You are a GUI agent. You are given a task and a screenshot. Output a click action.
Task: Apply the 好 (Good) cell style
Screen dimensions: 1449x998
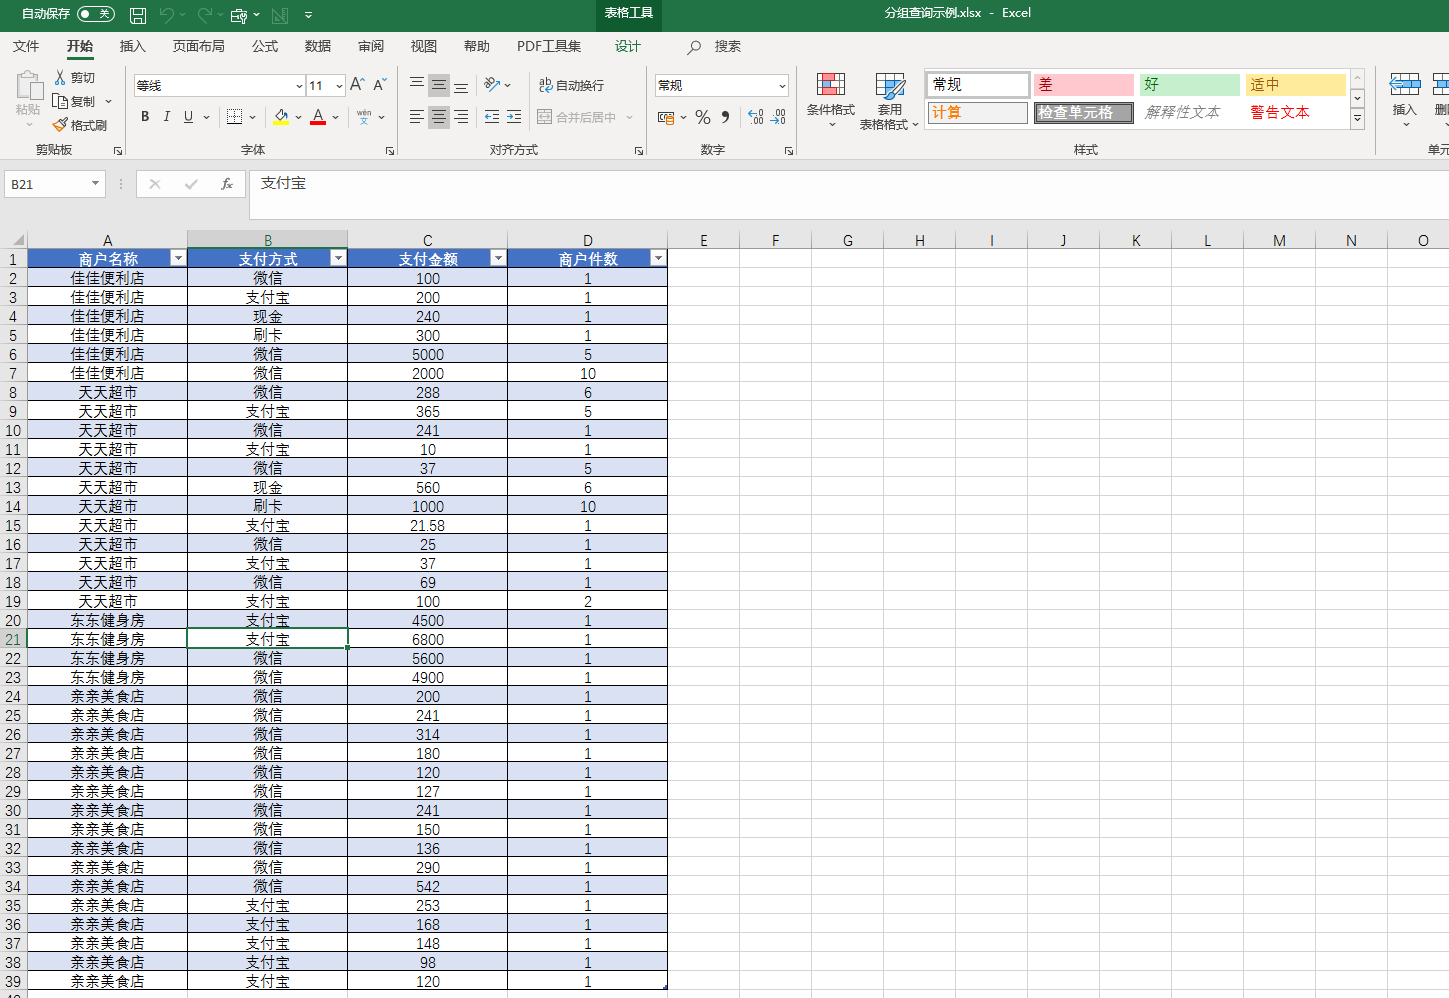point(1190,85)
